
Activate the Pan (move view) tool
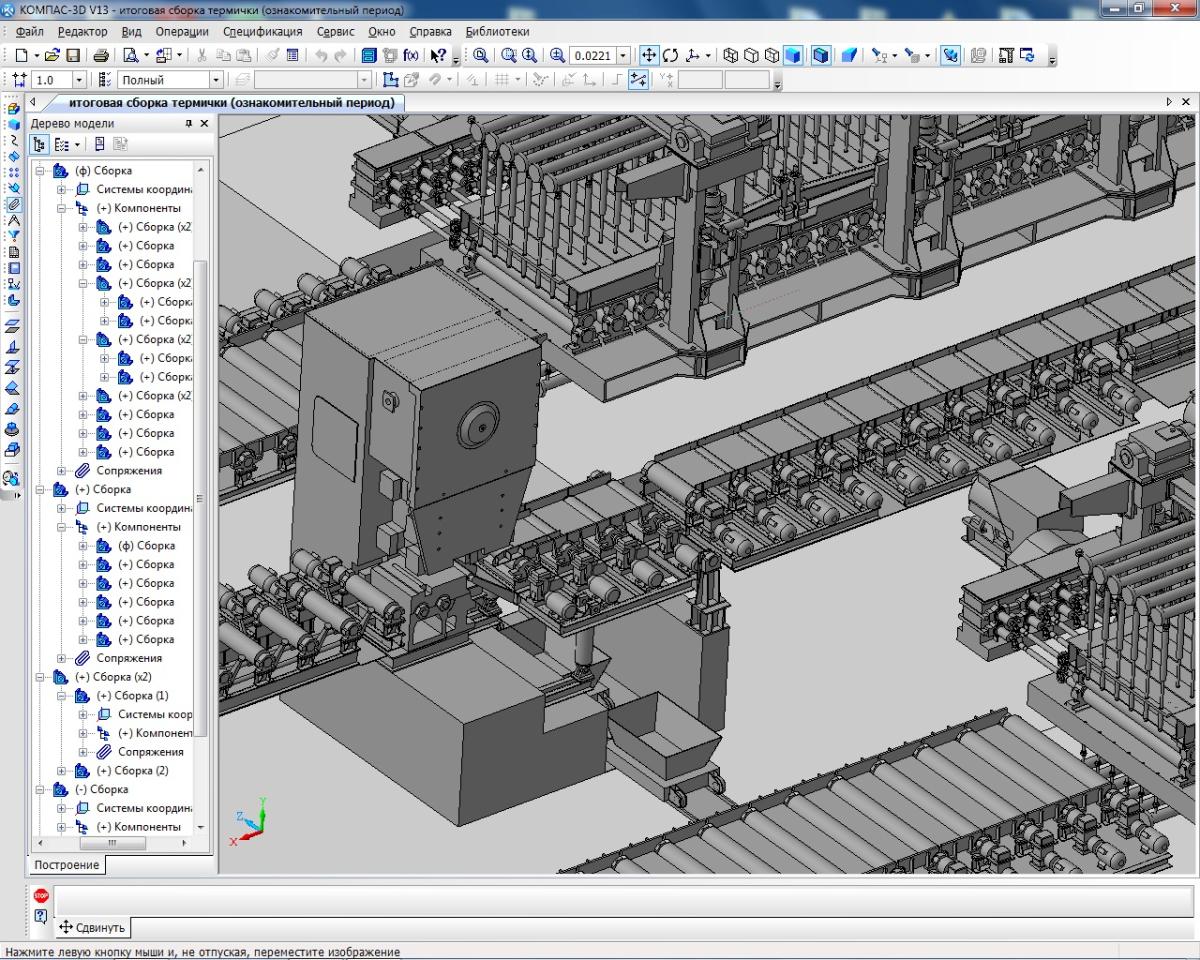pos(648,56)
